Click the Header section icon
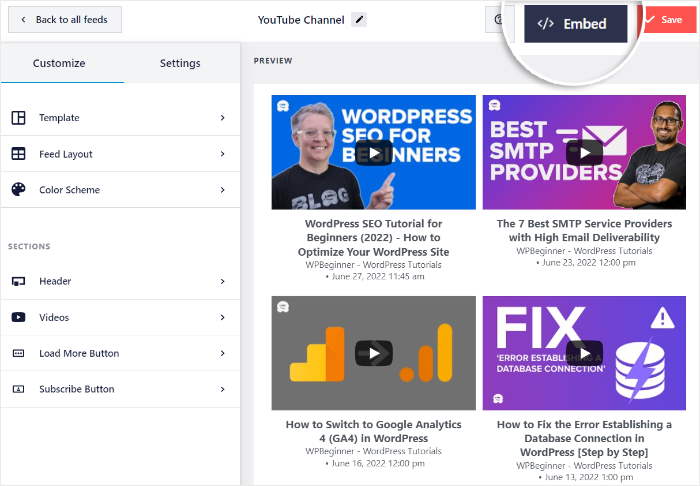Image resolution: width=700 pixels, height=486 pixels. tap(18, 282)
